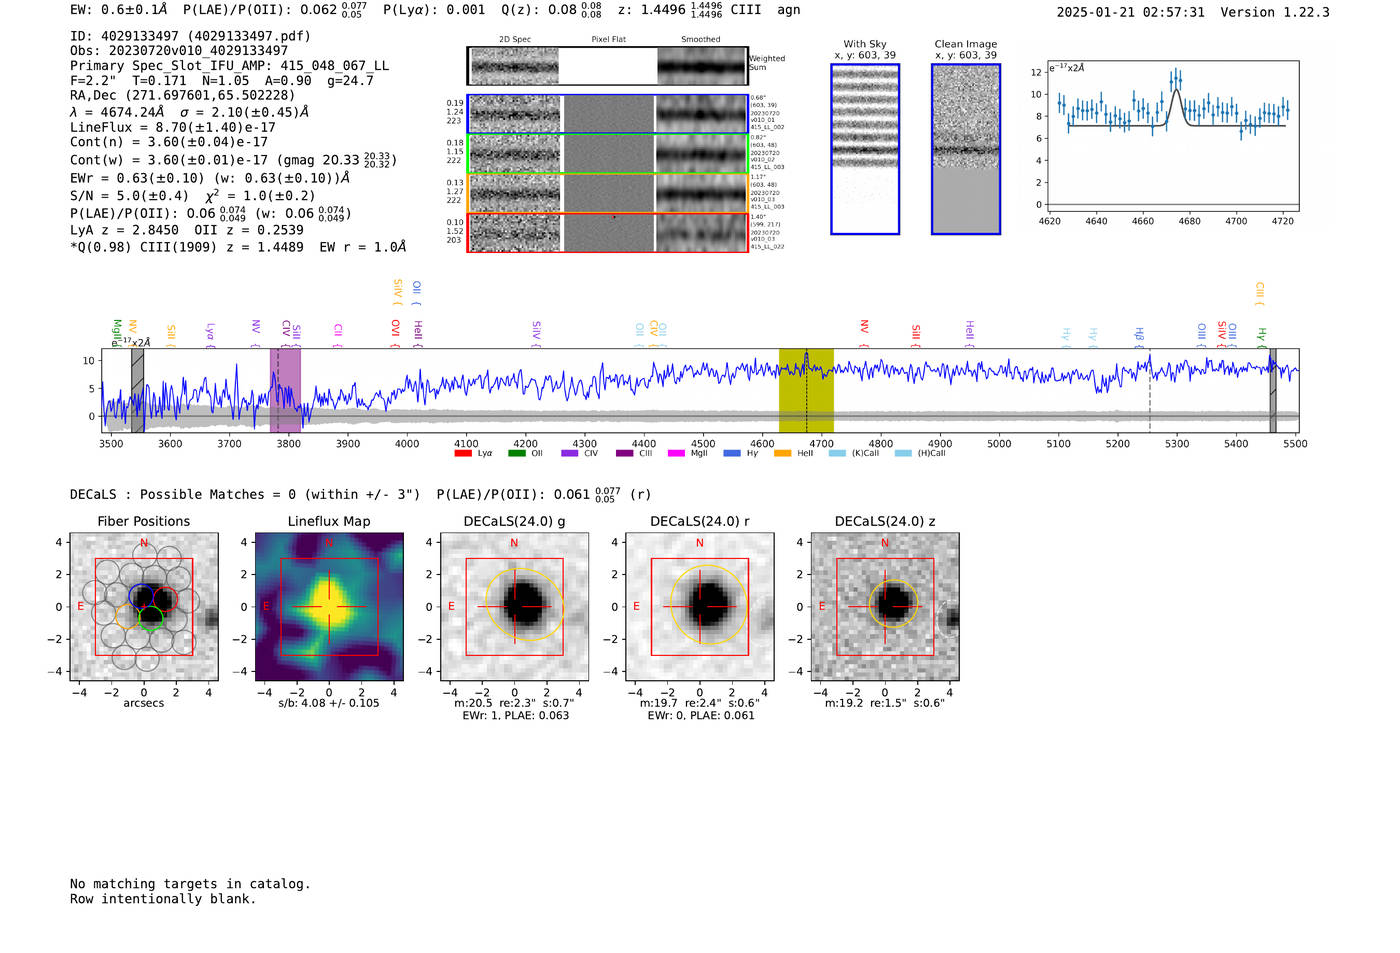Click the 'agn' label in header
Screen dimensions: 1400x953
coord(789,10)
